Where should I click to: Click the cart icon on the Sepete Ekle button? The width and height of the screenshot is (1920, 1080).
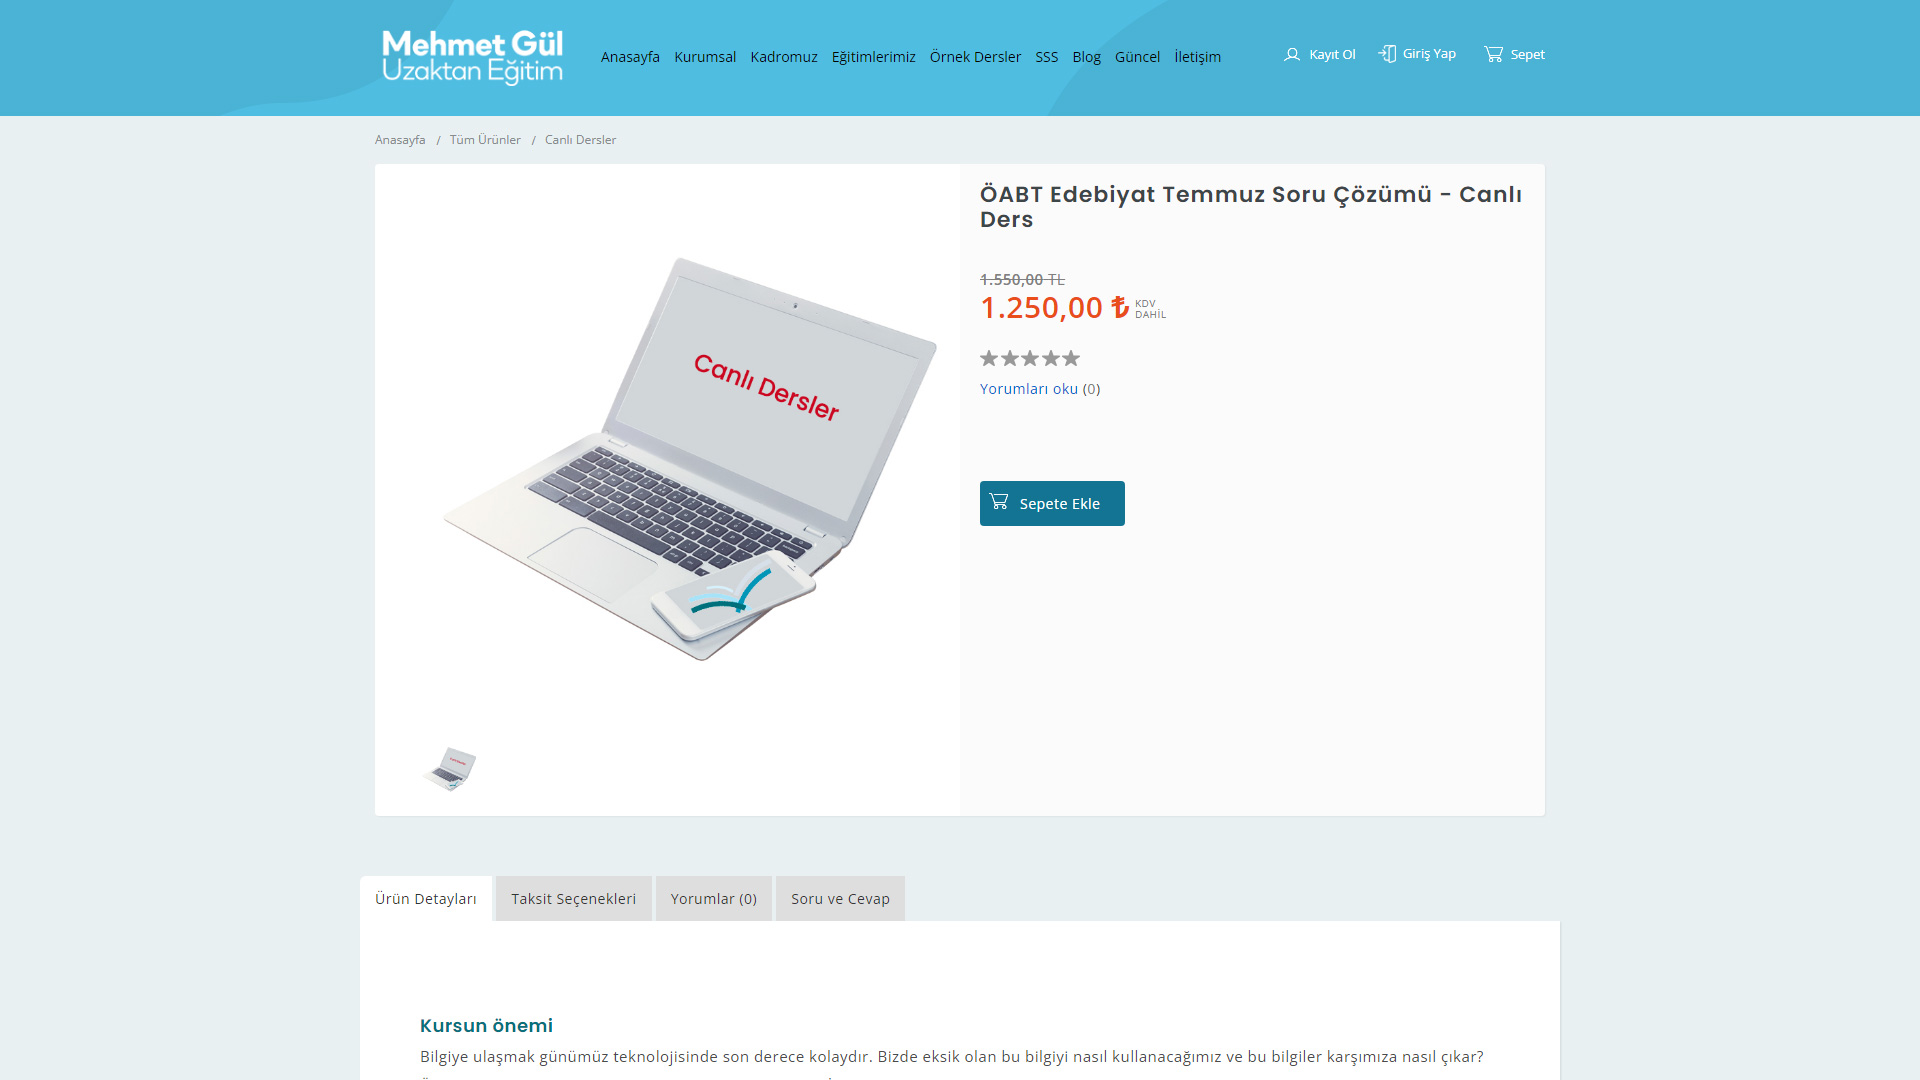[x=999, y=501]
